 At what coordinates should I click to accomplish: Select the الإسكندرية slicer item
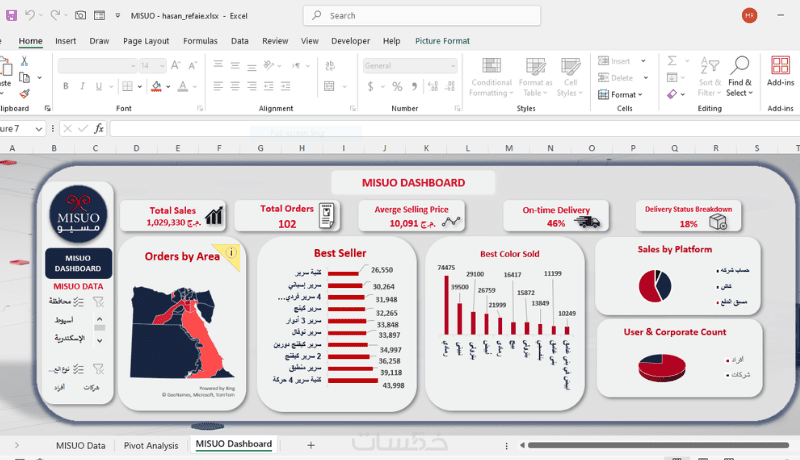tap(69, 338)
